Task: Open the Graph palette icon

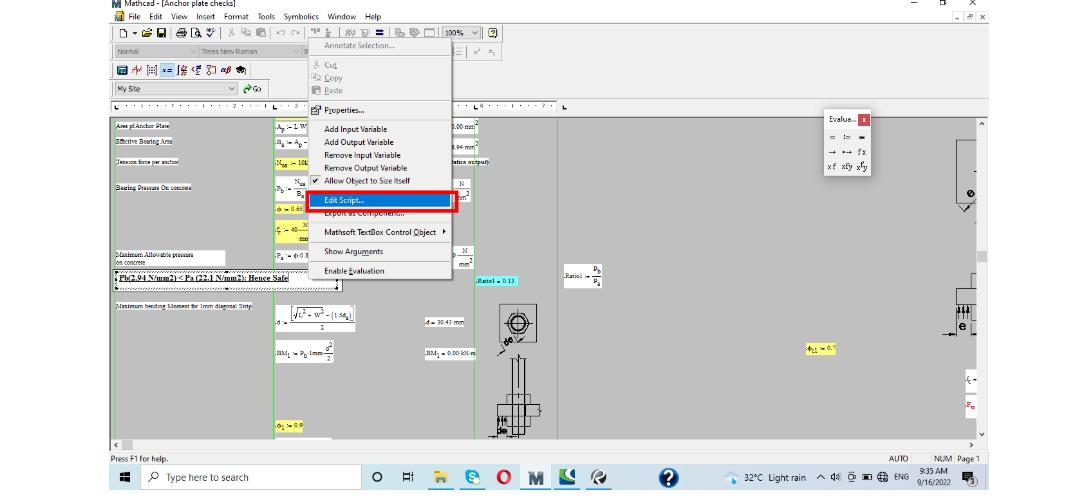Action: click(137, 71)
